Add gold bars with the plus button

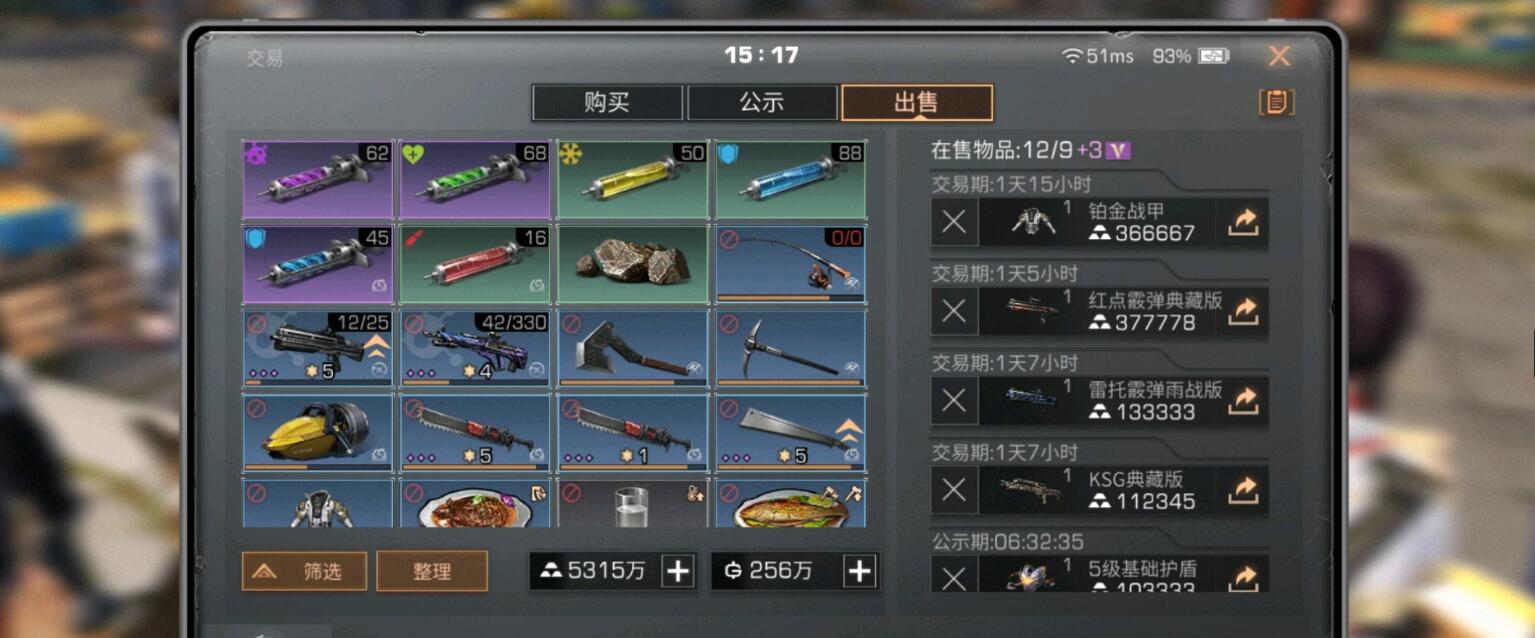tap(678, 571)
